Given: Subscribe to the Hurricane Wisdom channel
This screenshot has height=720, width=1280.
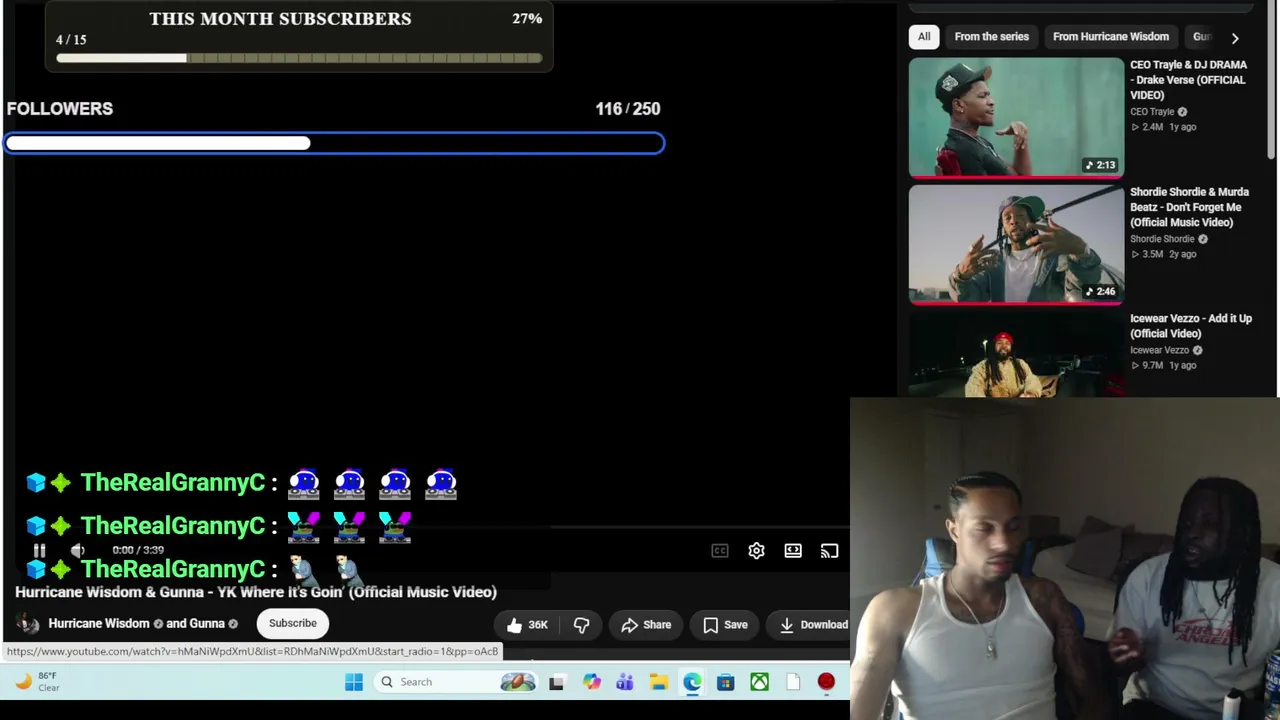Looking at the screenshot, I should (x=292, y=623).
